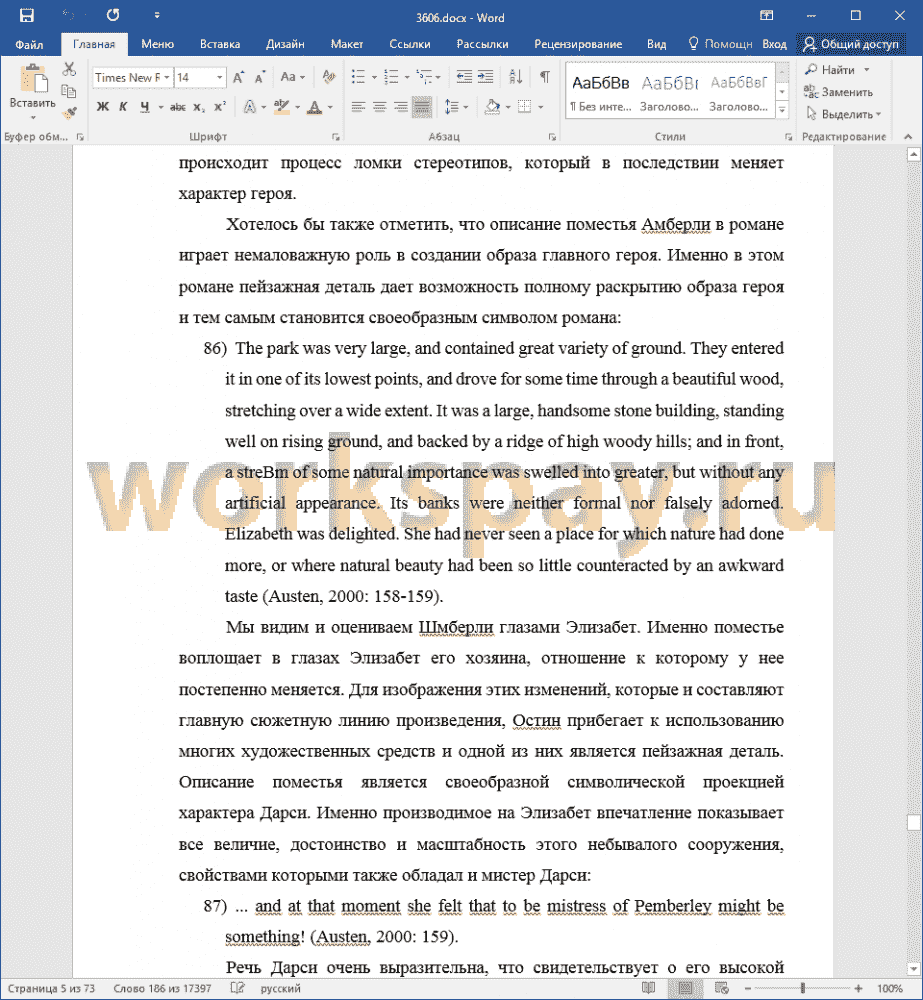923x1000 pixels.
Task: Toggle superscript formatting
Action: [x=220, y=107]
